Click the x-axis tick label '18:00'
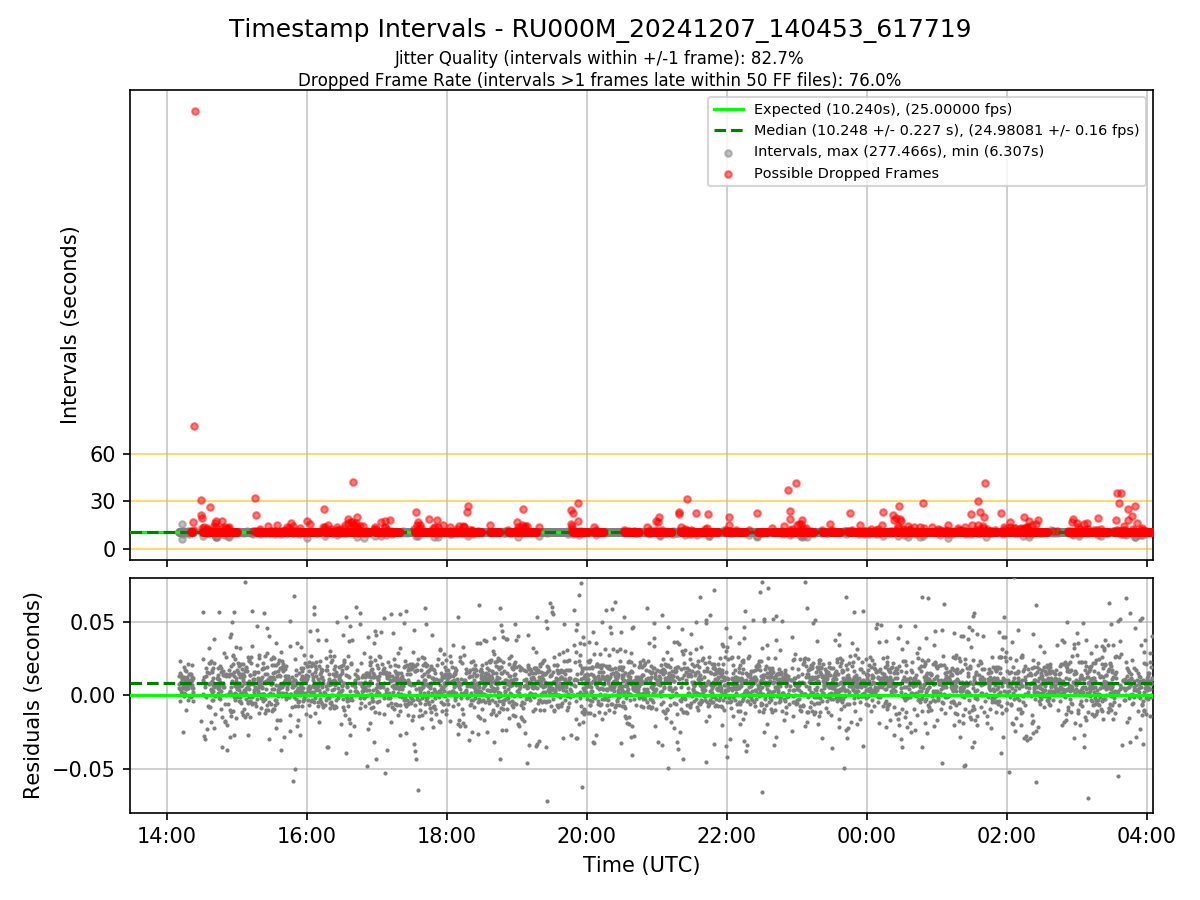Image resolution: width=1200 pixels, height=900 pixels. coord(446,834)
